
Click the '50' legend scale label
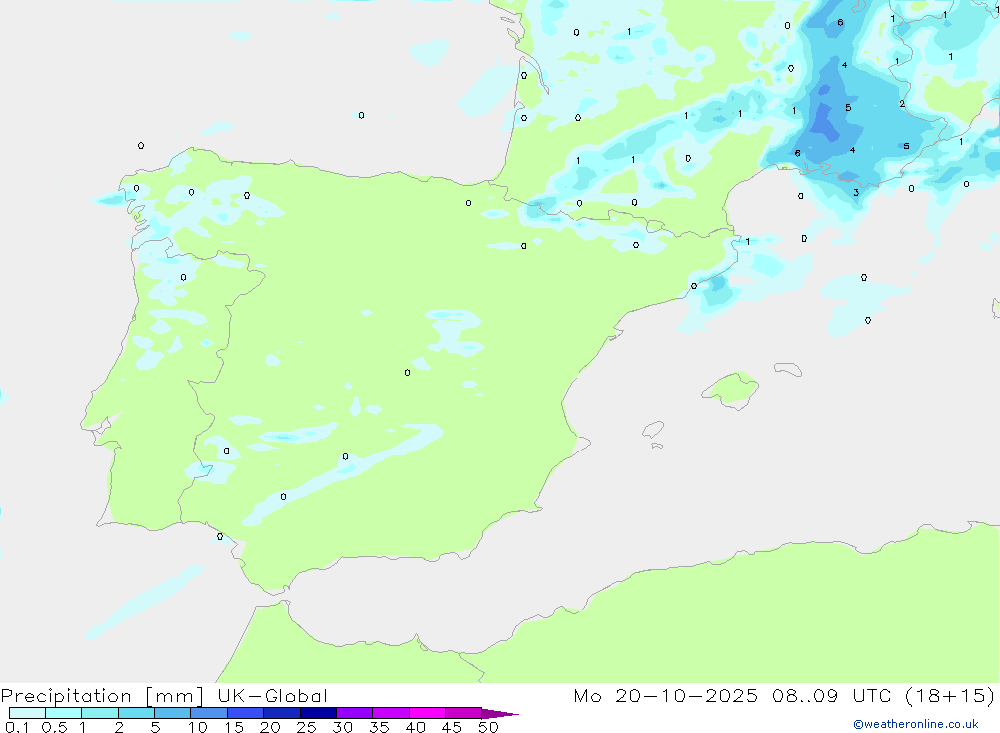[488, 727]
